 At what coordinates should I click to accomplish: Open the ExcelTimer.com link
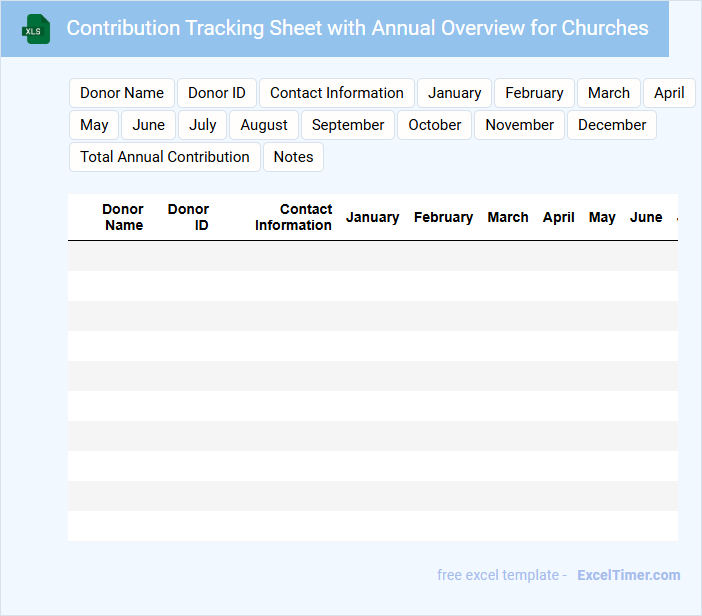pyautogui.click(x=628, y=575)
